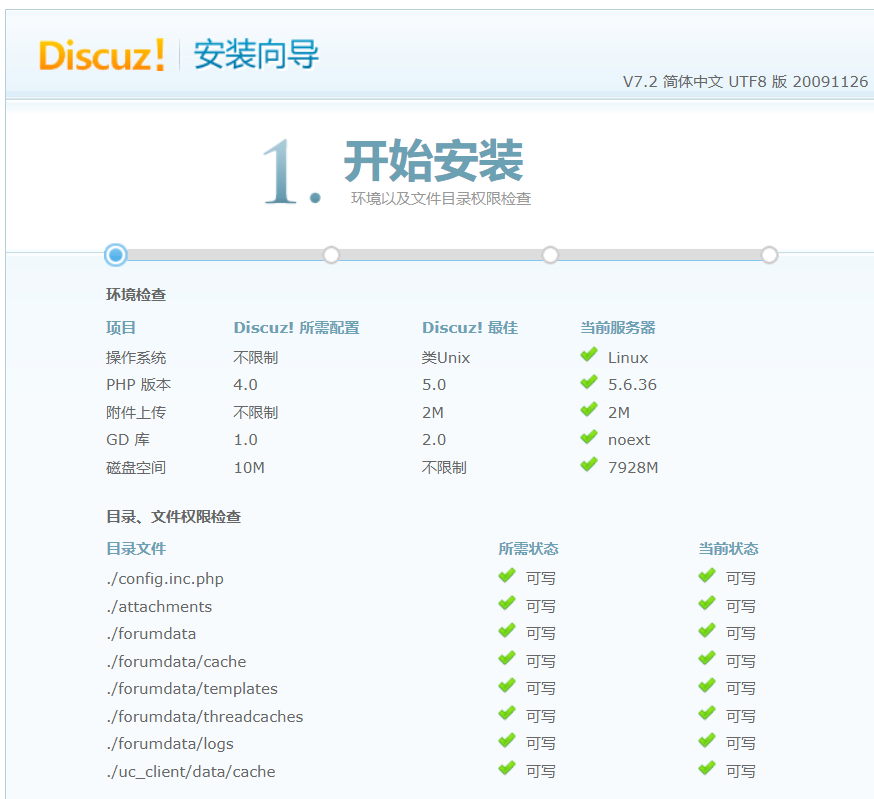Image resolution: width=874 pixels, height=799 pixels.
Task: Click the ./uc_client/data/cache directory name
Action: point(191,772)
